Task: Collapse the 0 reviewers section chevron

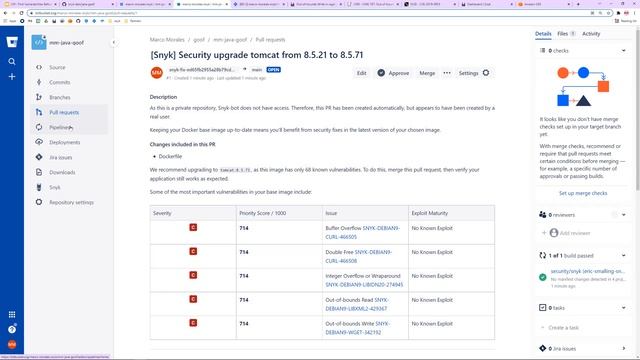Action: pyautogui.click(x=624, y=215)
